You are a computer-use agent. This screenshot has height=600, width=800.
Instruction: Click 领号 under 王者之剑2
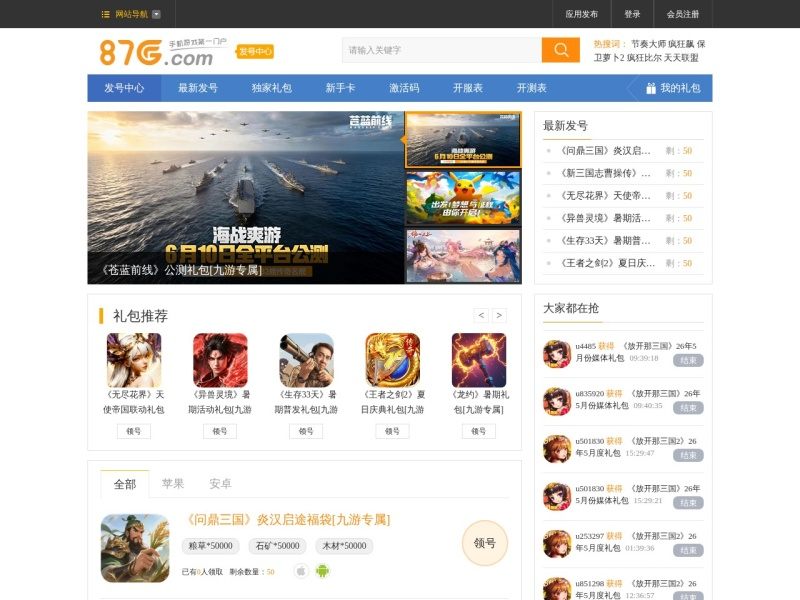coord(392,431)
